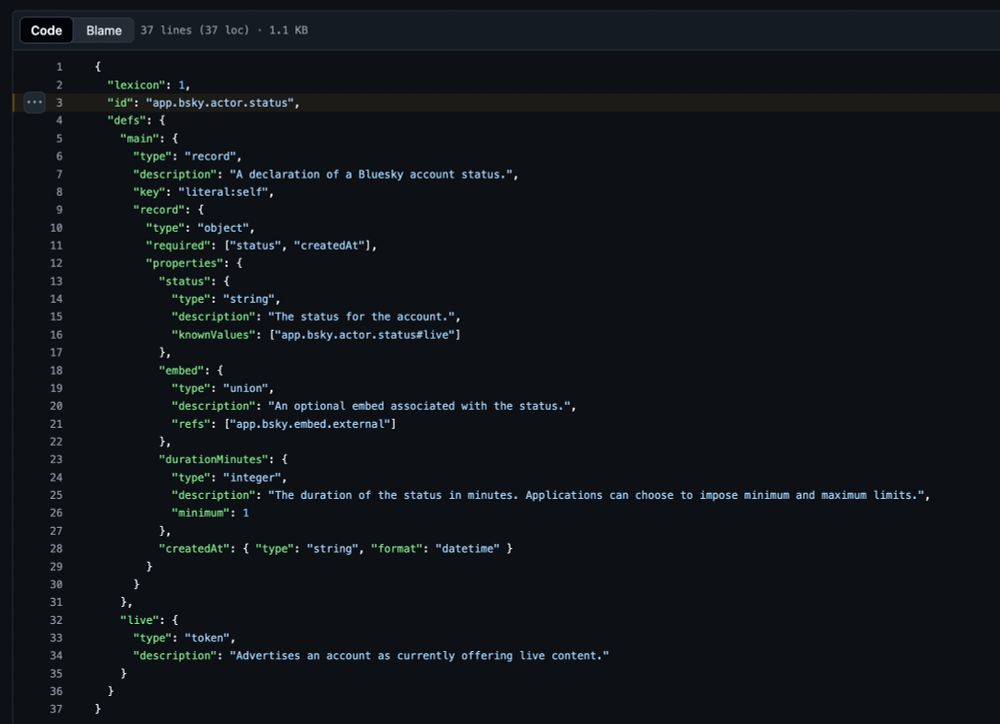Click the "embed" key

[181, 370]
